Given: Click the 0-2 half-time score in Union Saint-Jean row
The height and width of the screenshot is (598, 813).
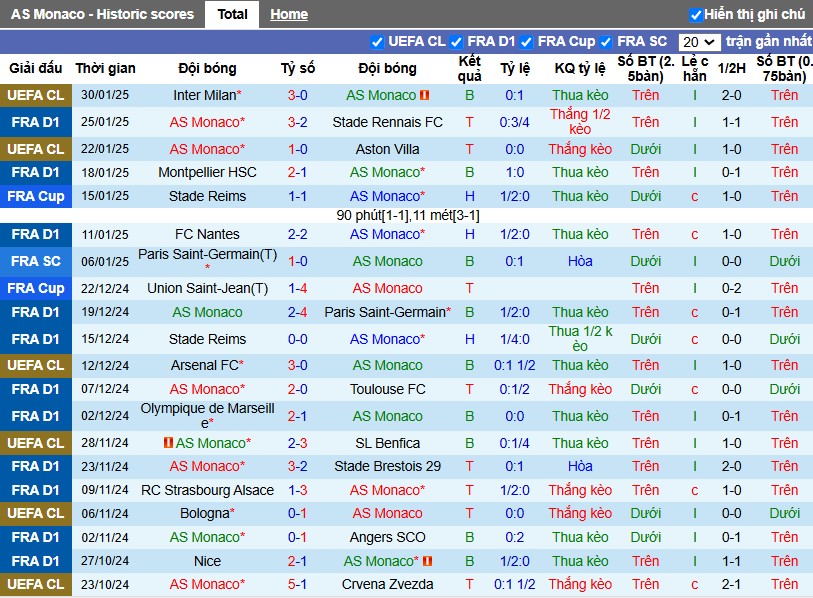Looking at the screenshot, I should point(732,288).
